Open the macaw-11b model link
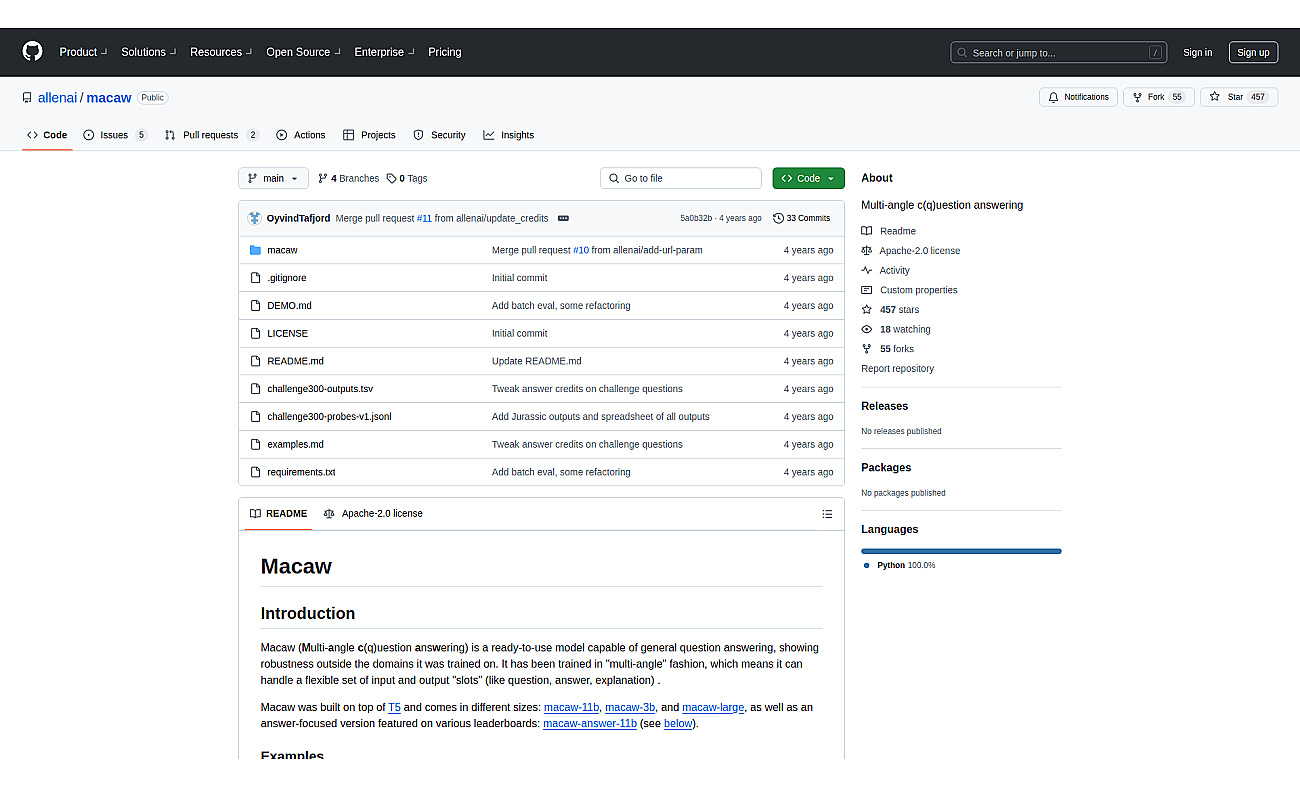Screen dimensions: 1300x788 571,707
